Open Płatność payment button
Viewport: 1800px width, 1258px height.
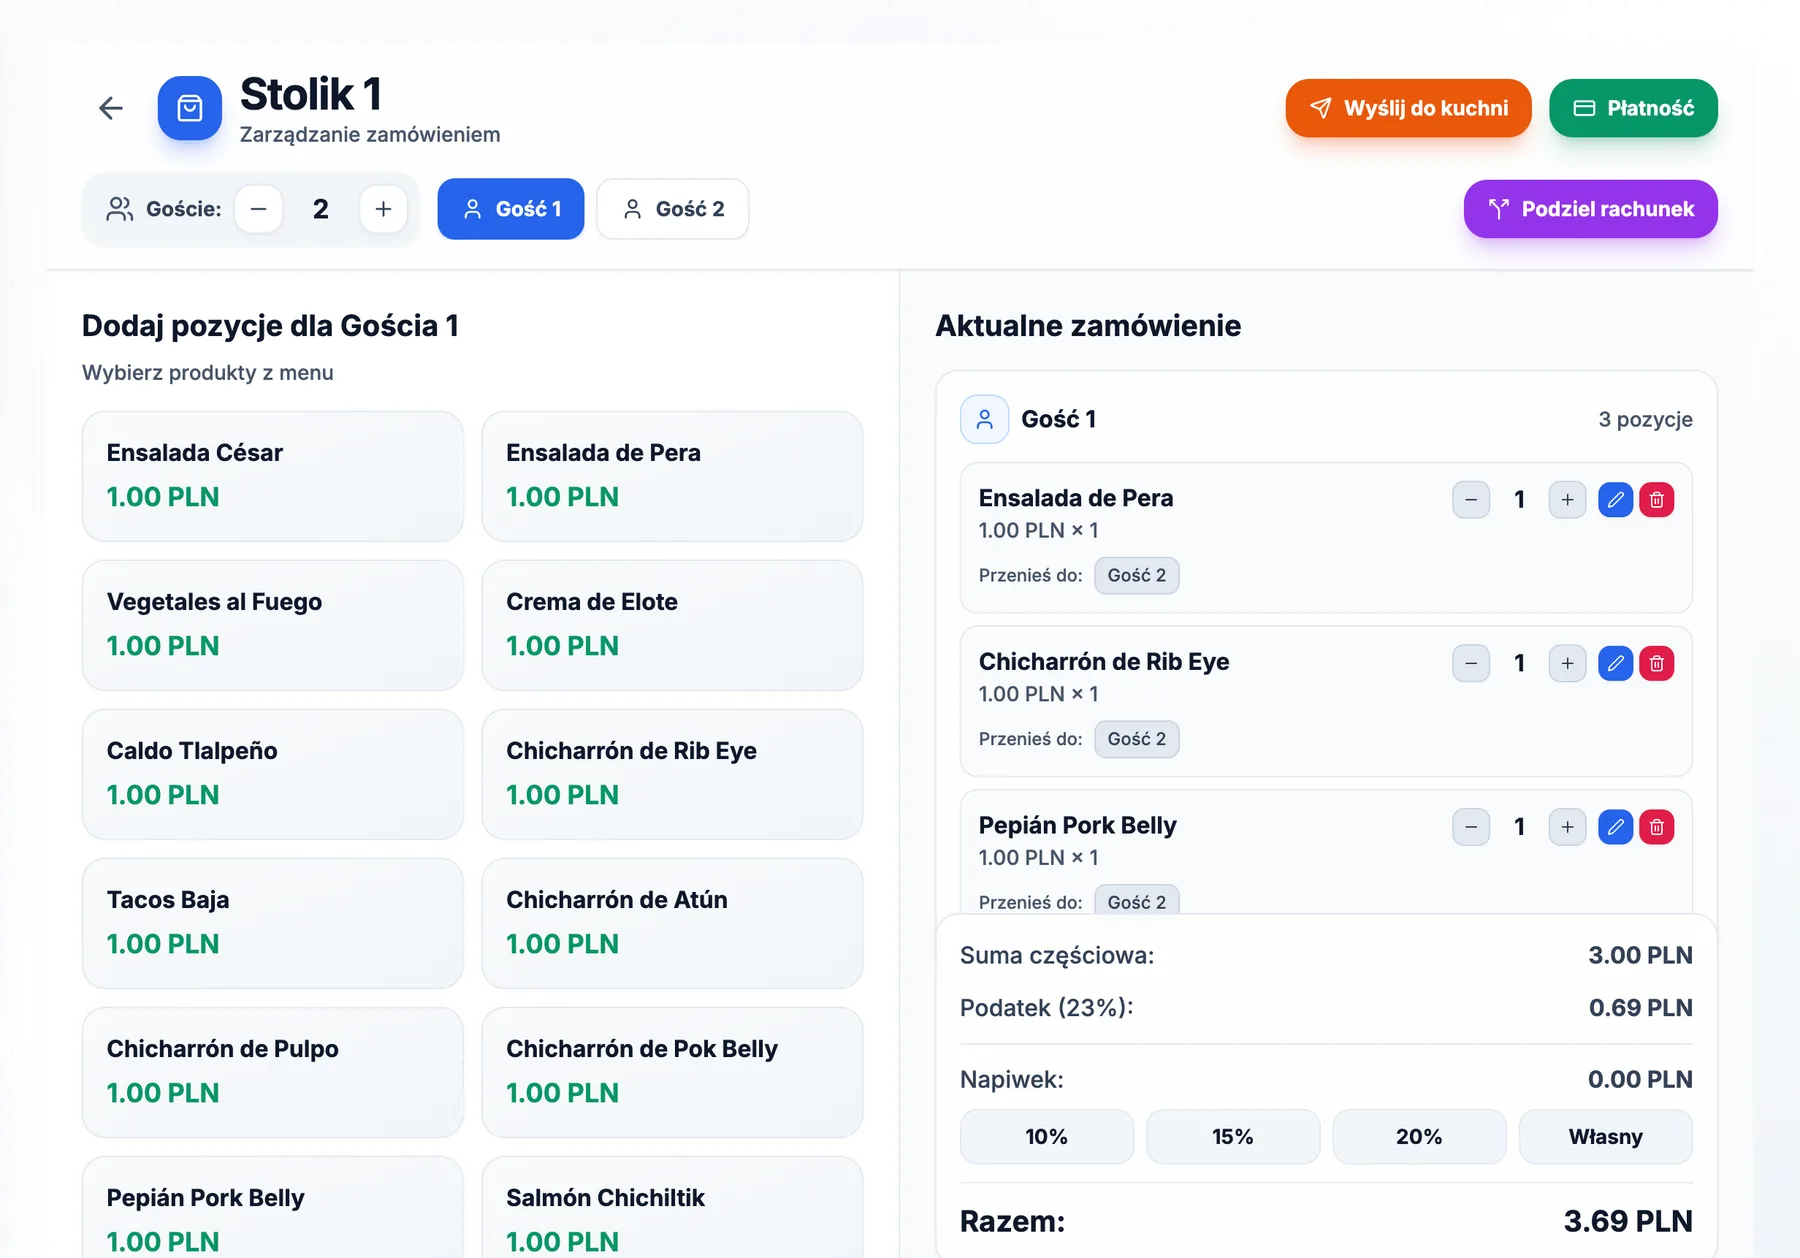point(1633,108)
